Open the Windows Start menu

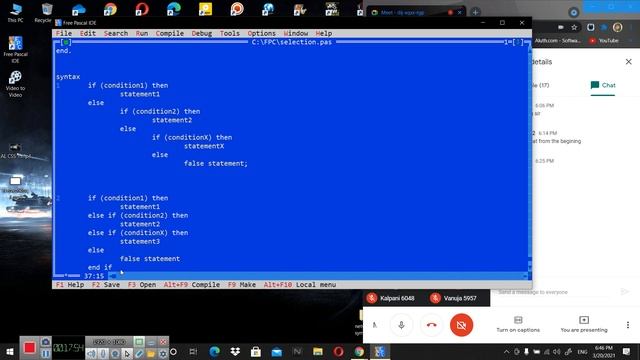point(10,351)
